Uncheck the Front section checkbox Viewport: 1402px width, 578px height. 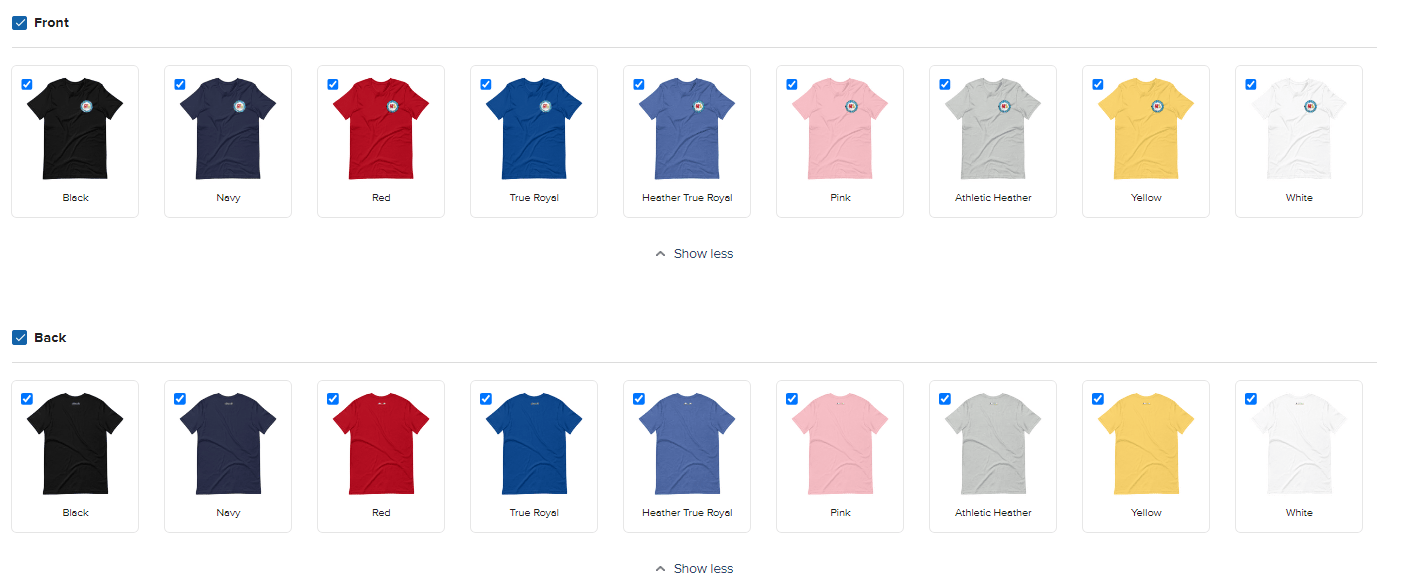click(19, 22)
